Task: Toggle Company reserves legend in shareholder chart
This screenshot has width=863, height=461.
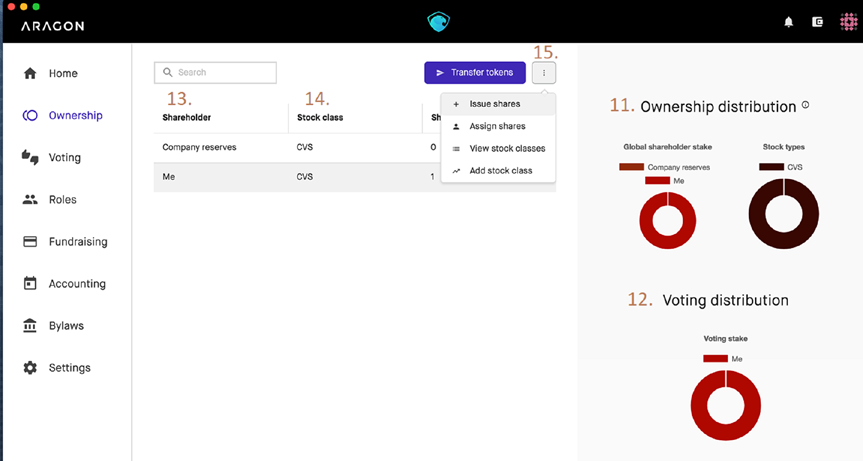Action: (x=665, y=167)
